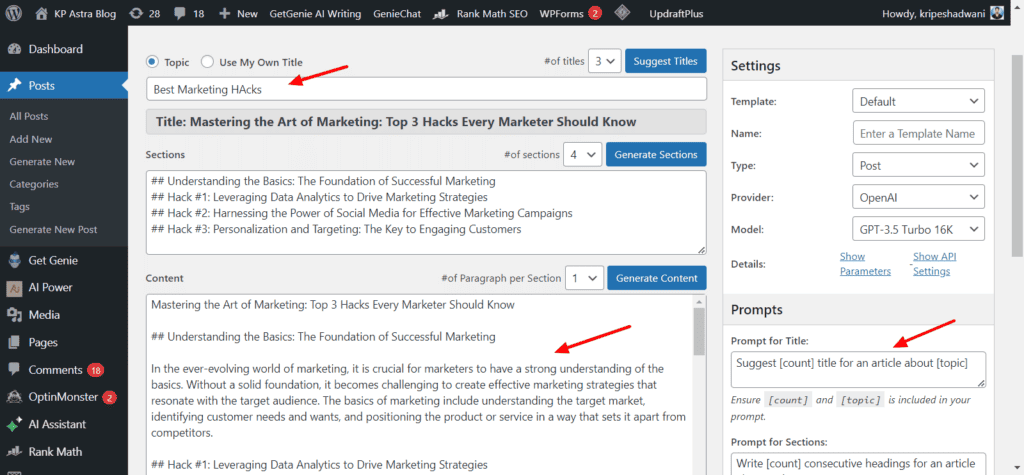Click the Dashboard icon in sidebar

tap(15, 49)
